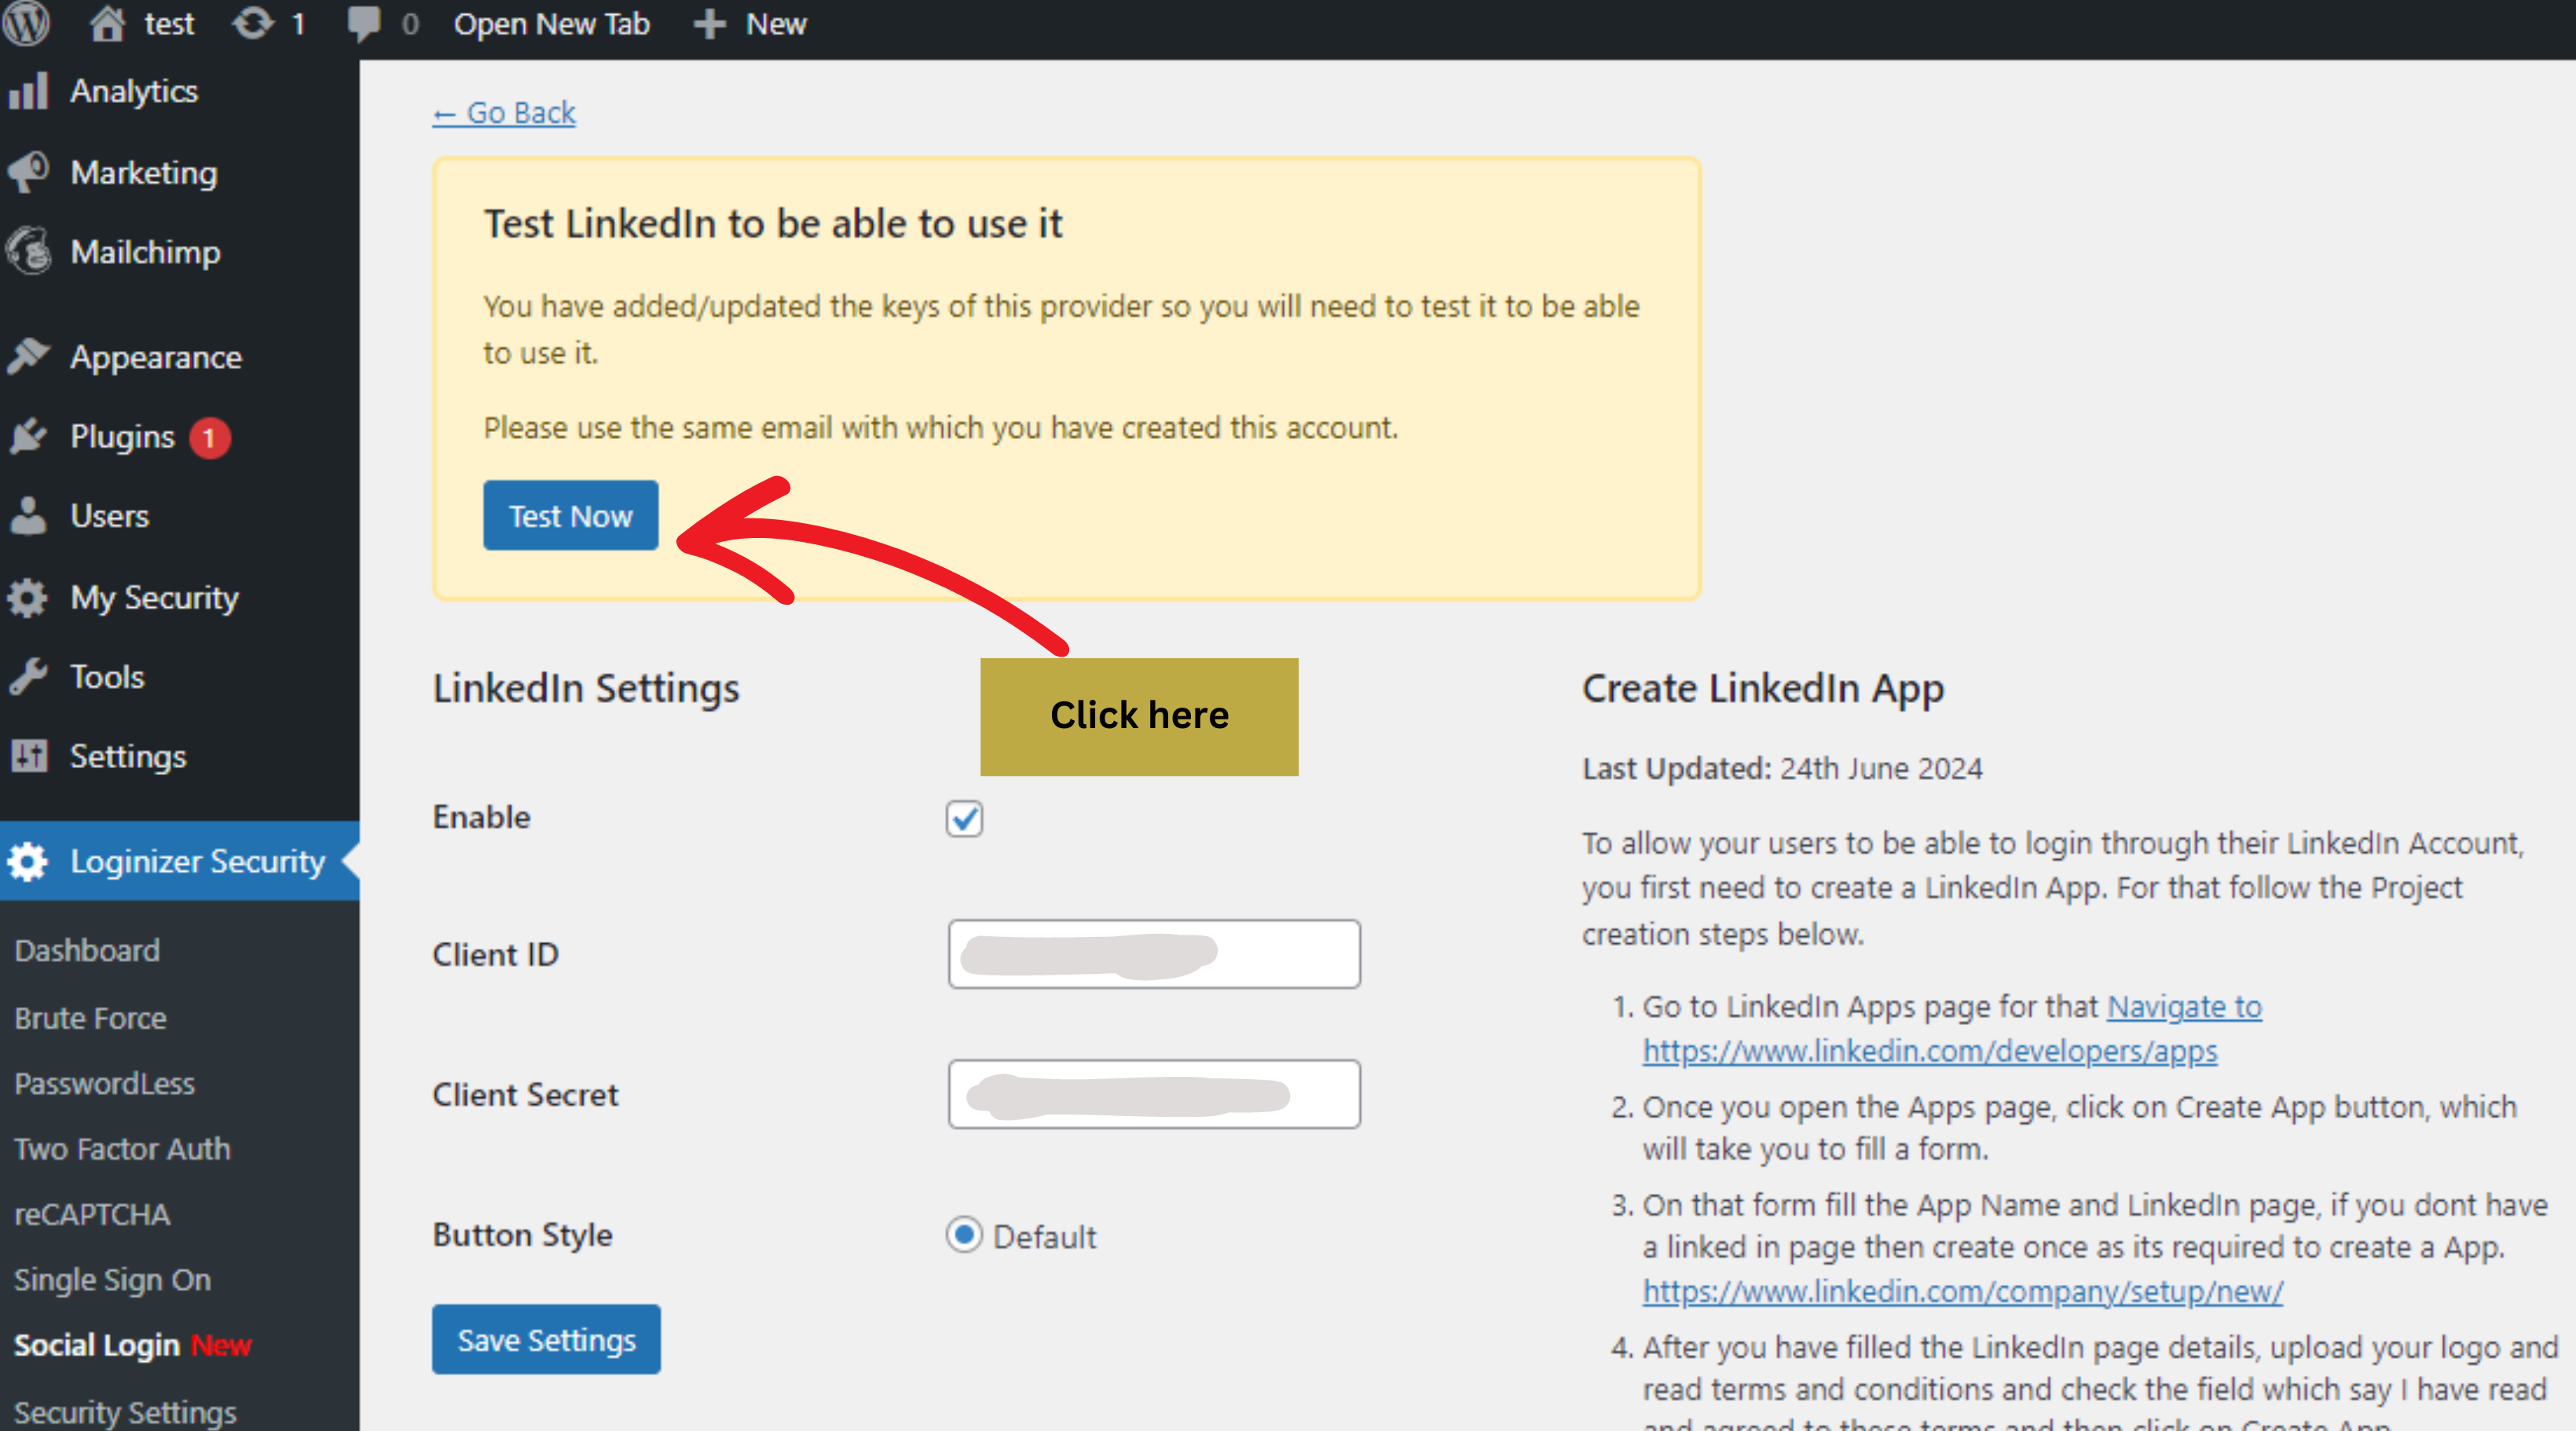Toggle the LinkedIn Enable checkbox
The height and width of the screenshot is (1431, 2576).
964,818
